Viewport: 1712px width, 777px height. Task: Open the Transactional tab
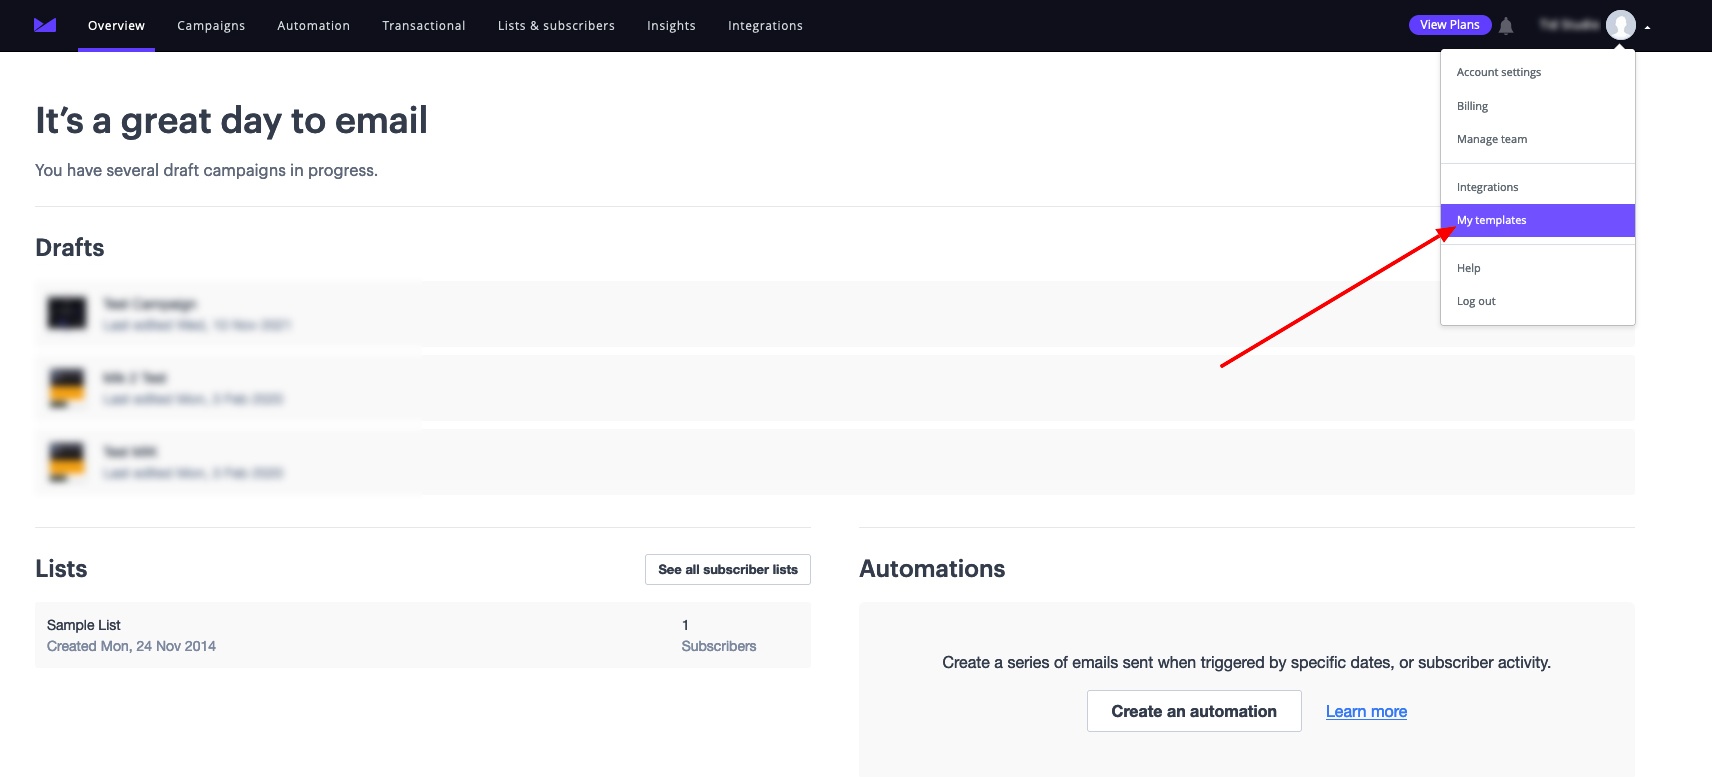pos(424,26)
